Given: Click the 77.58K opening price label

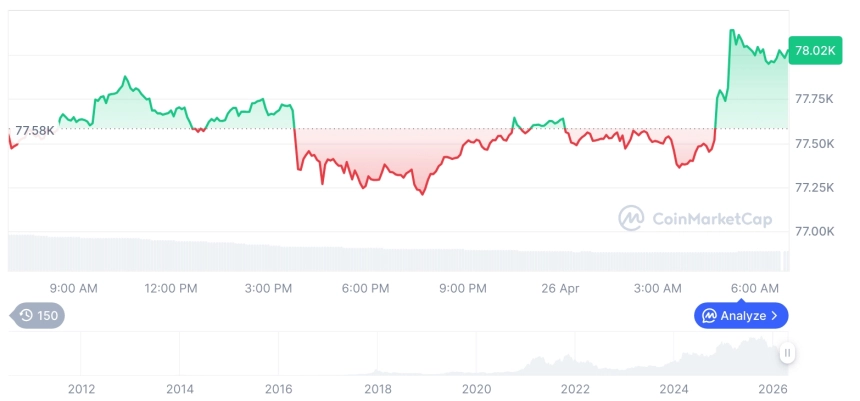Looking at the screenshot, I should 35,129.
